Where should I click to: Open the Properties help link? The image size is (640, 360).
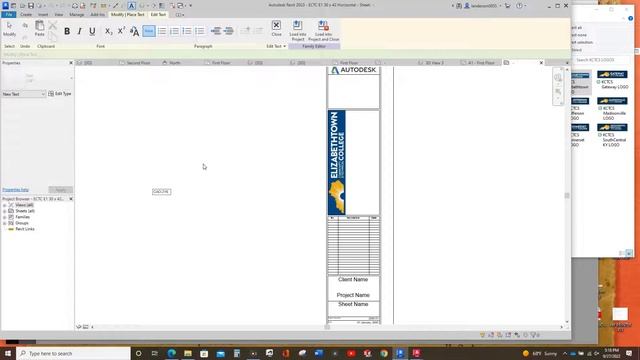click(x=16, y=190)
